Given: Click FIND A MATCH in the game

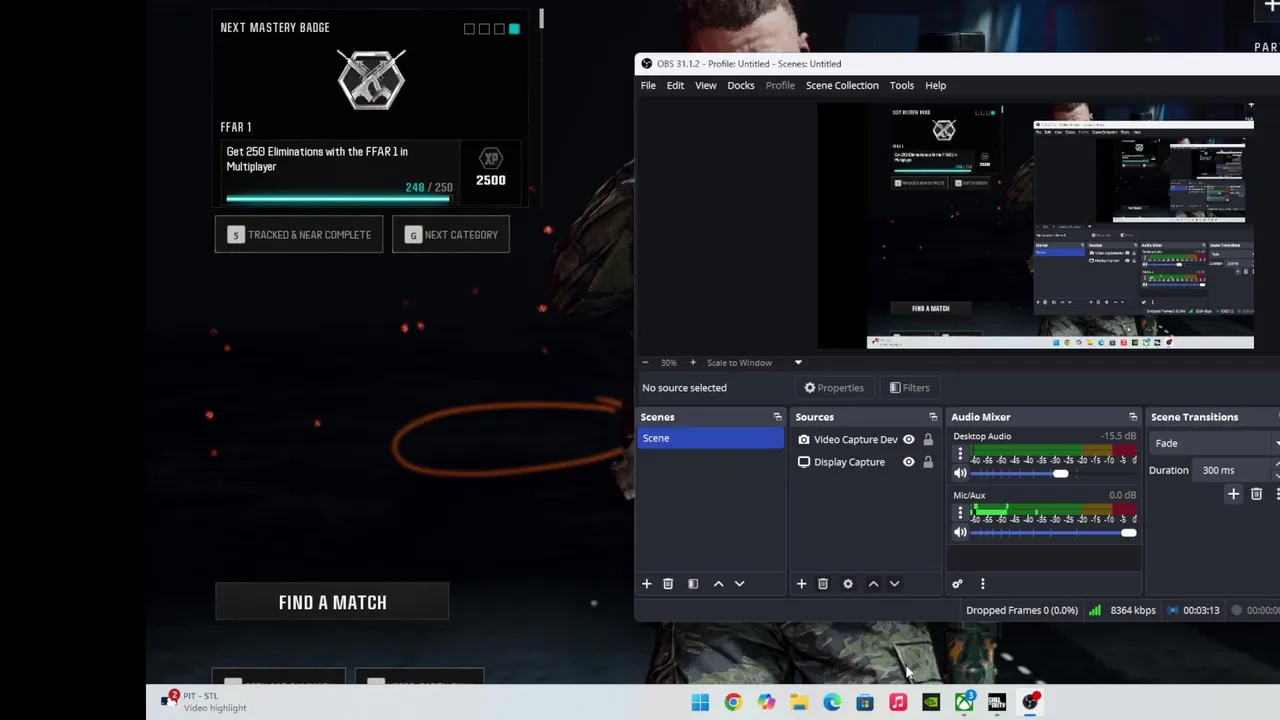Looking at the screenshot, I should click(x=332, y=602).
